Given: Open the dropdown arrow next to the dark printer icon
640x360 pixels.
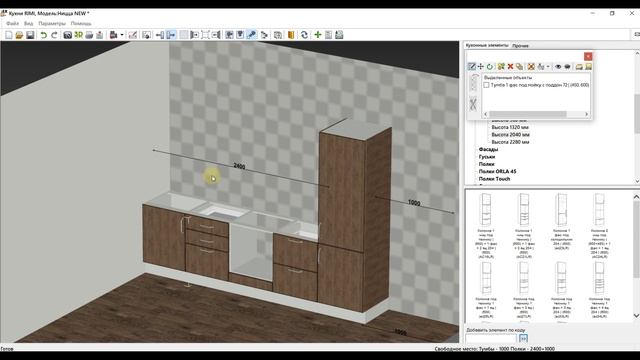Looking at the screenshot, I should 122,35.
